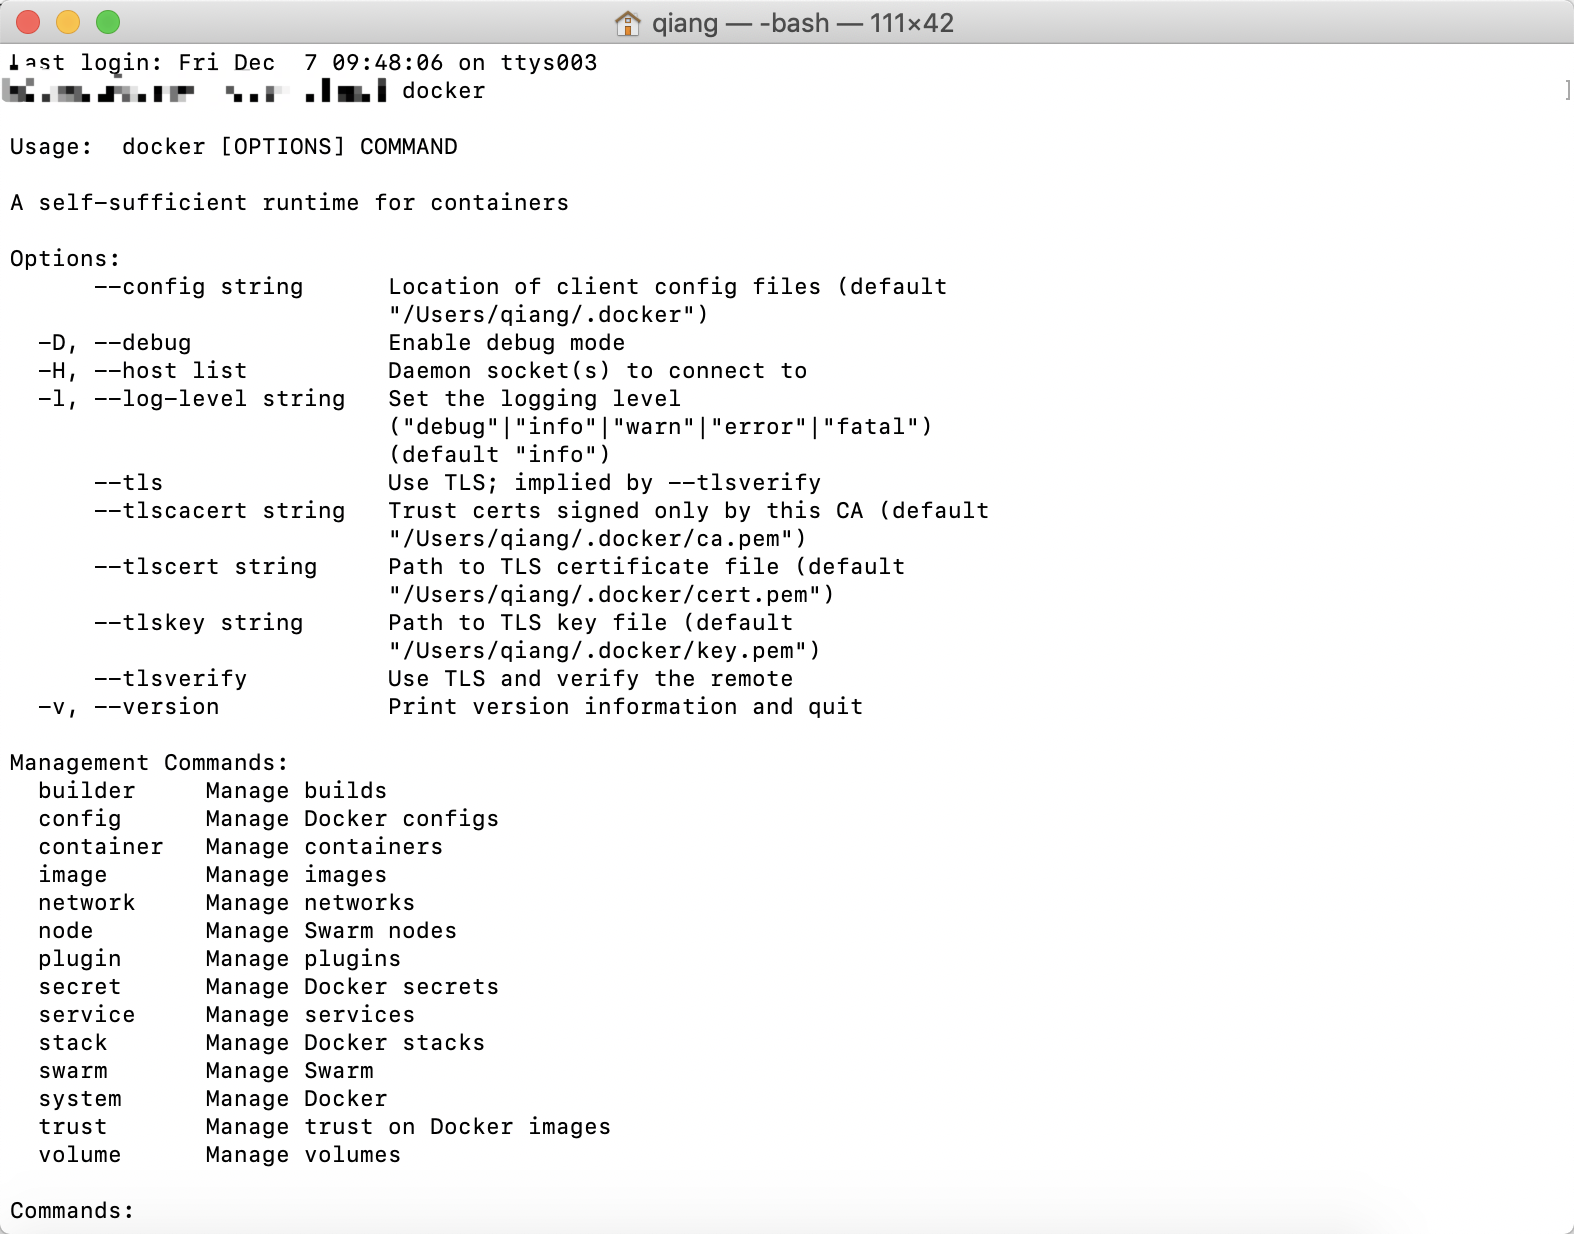Screen dimensions: 1574x1234
Task: Zoom the Terminal window with the green button
Action: 108,22
